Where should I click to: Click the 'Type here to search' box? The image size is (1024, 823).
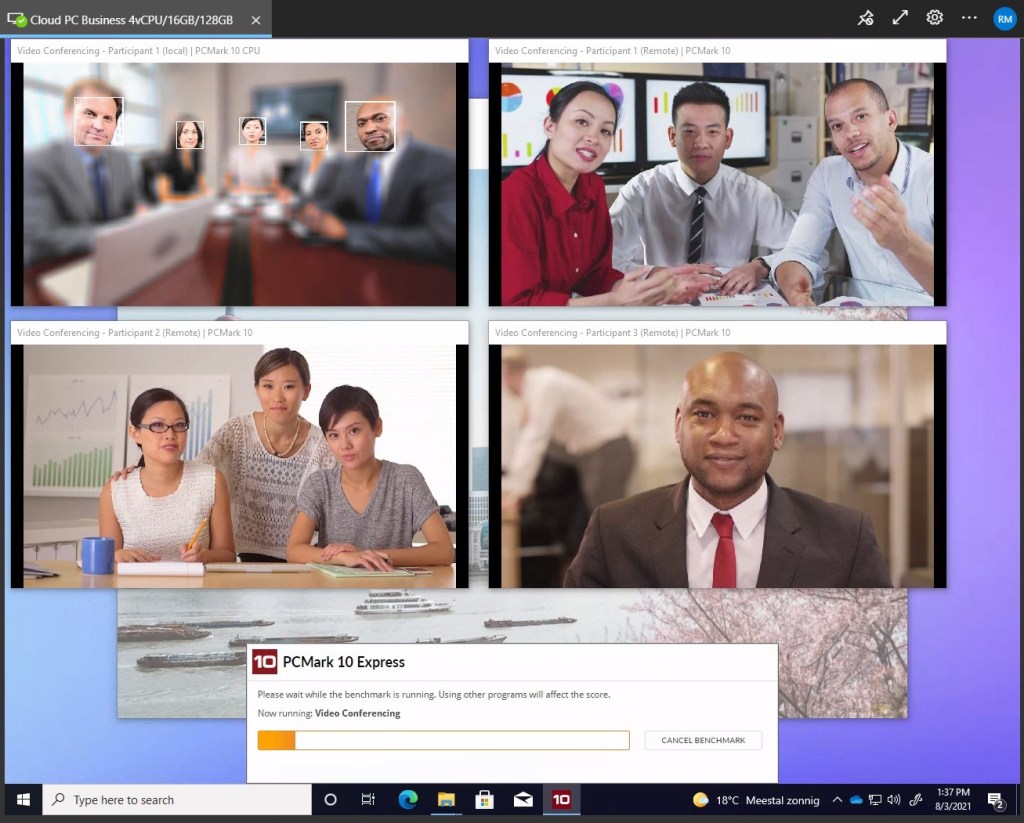tap(177, 799)
